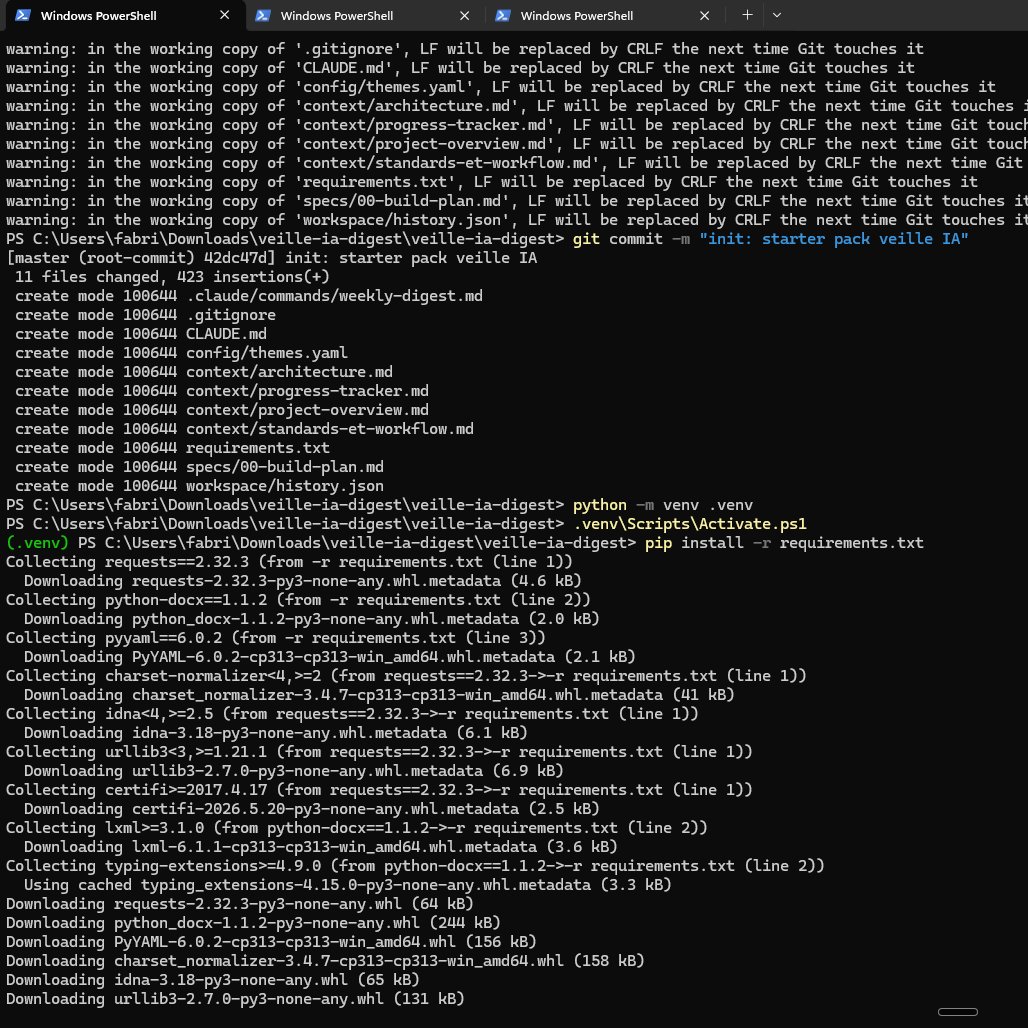Click the warning line mentioning 'specs/00-build-plan.md'
1028x1028 pixels.
point(517,201)
